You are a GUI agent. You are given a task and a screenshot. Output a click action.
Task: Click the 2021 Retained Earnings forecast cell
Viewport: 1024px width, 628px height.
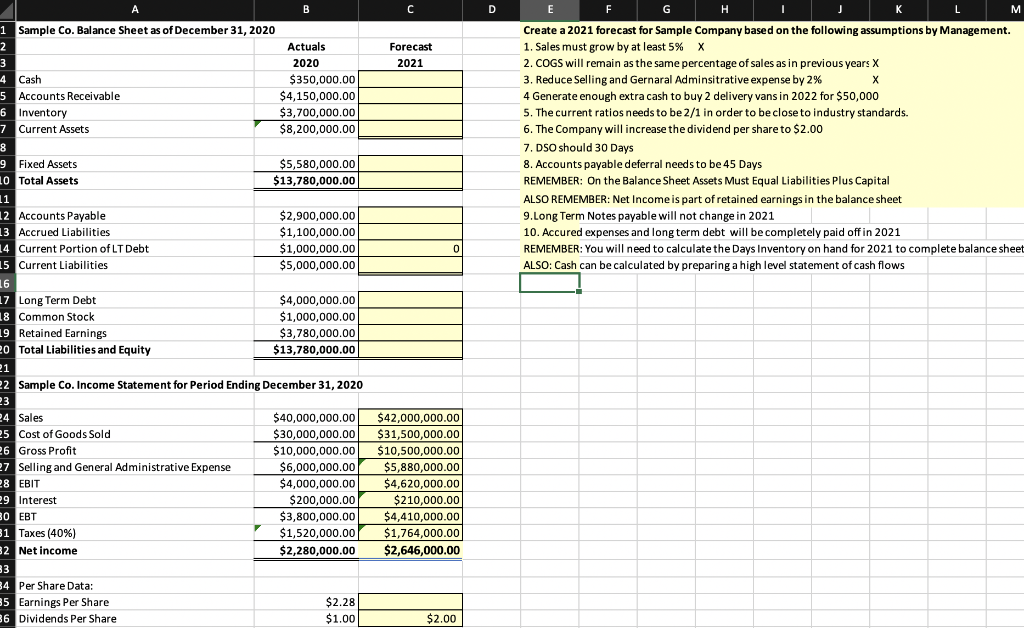[x=410, y=333]
